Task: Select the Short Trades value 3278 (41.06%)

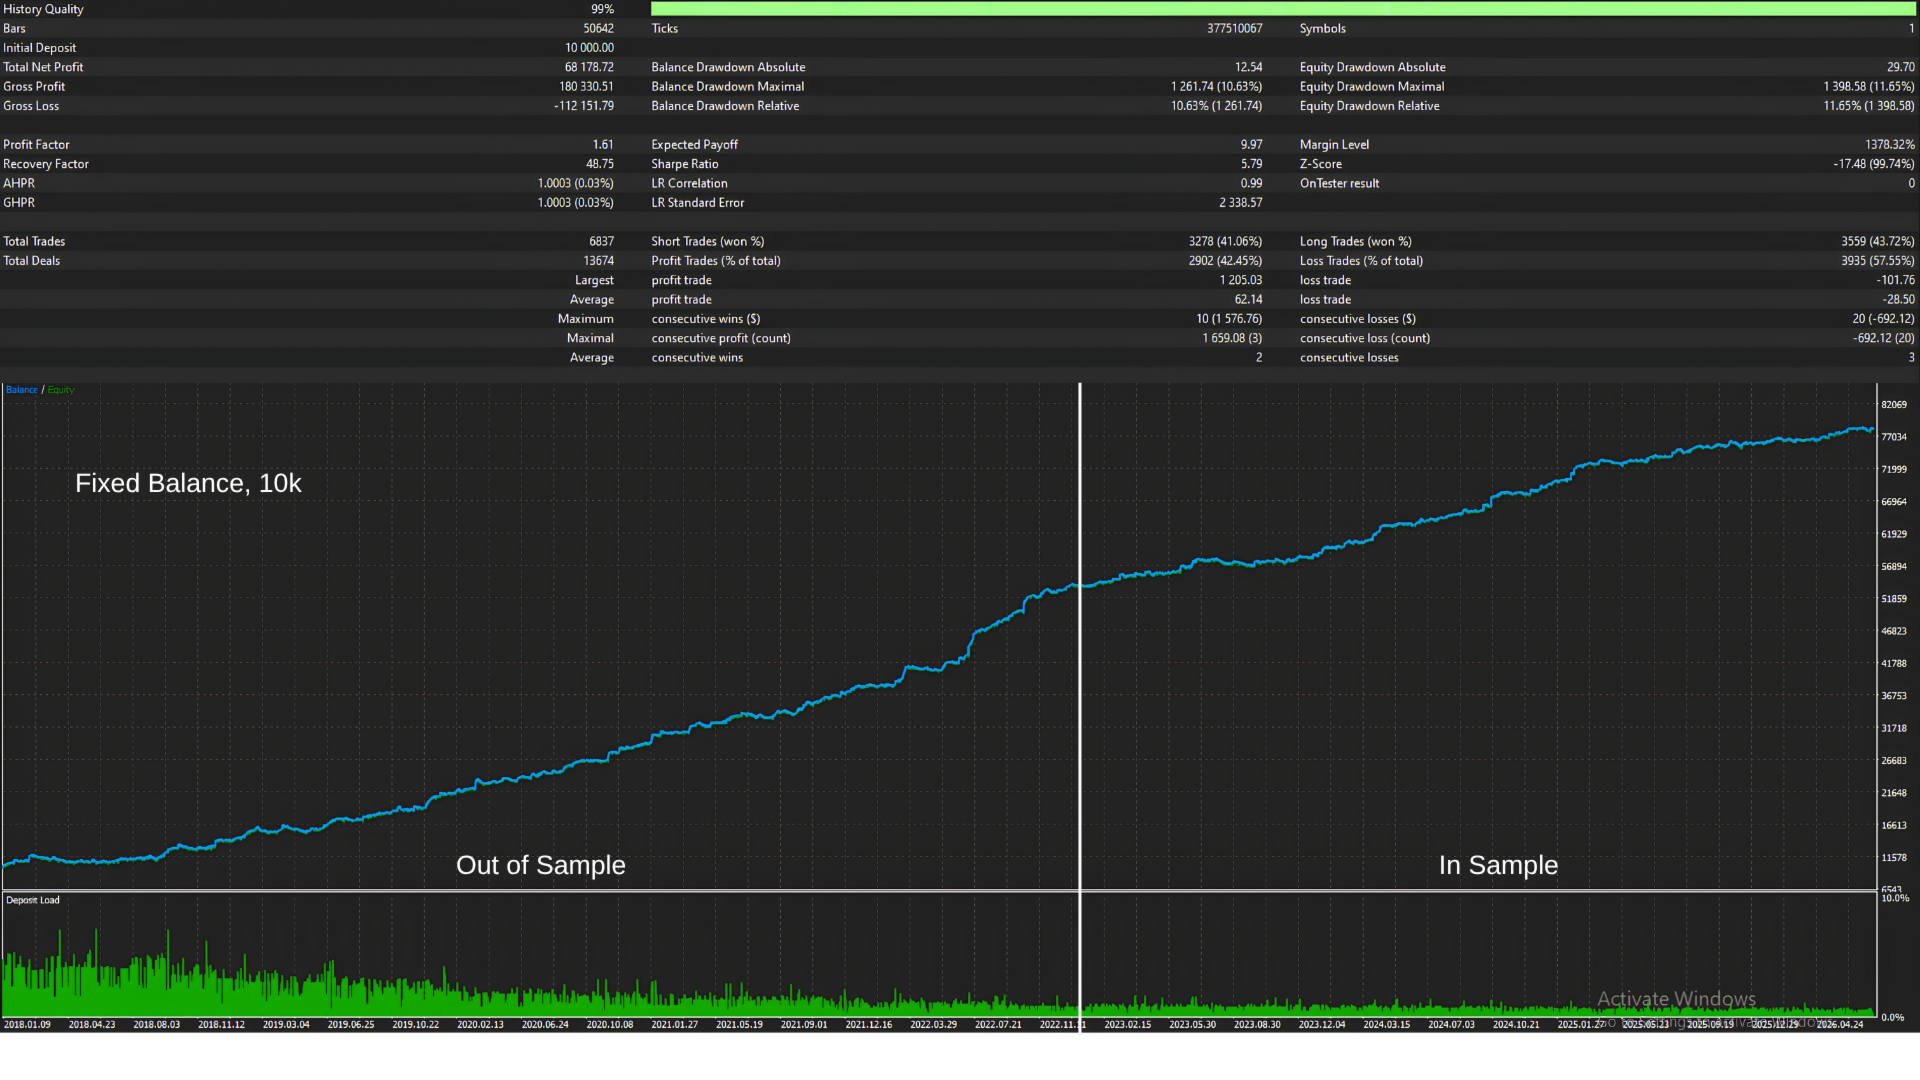Action: pyautogui.click(x=1225, y=242)
